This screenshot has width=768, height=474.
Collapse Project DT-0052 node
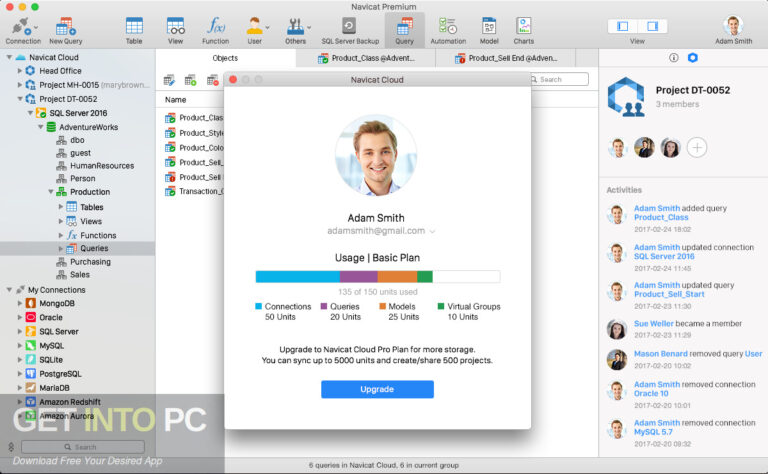[20, 99]
